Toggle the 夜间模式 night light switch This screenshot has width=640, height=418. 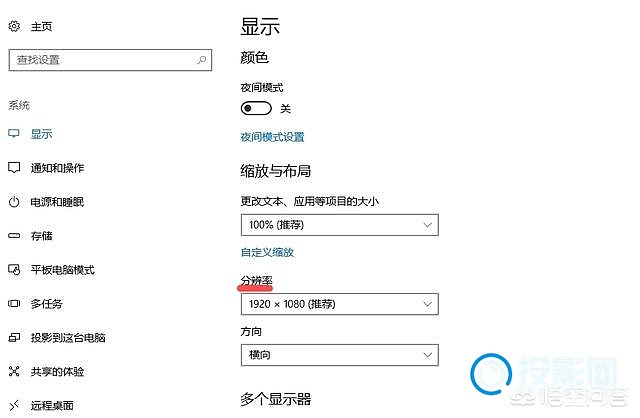[x=256, y=108]
